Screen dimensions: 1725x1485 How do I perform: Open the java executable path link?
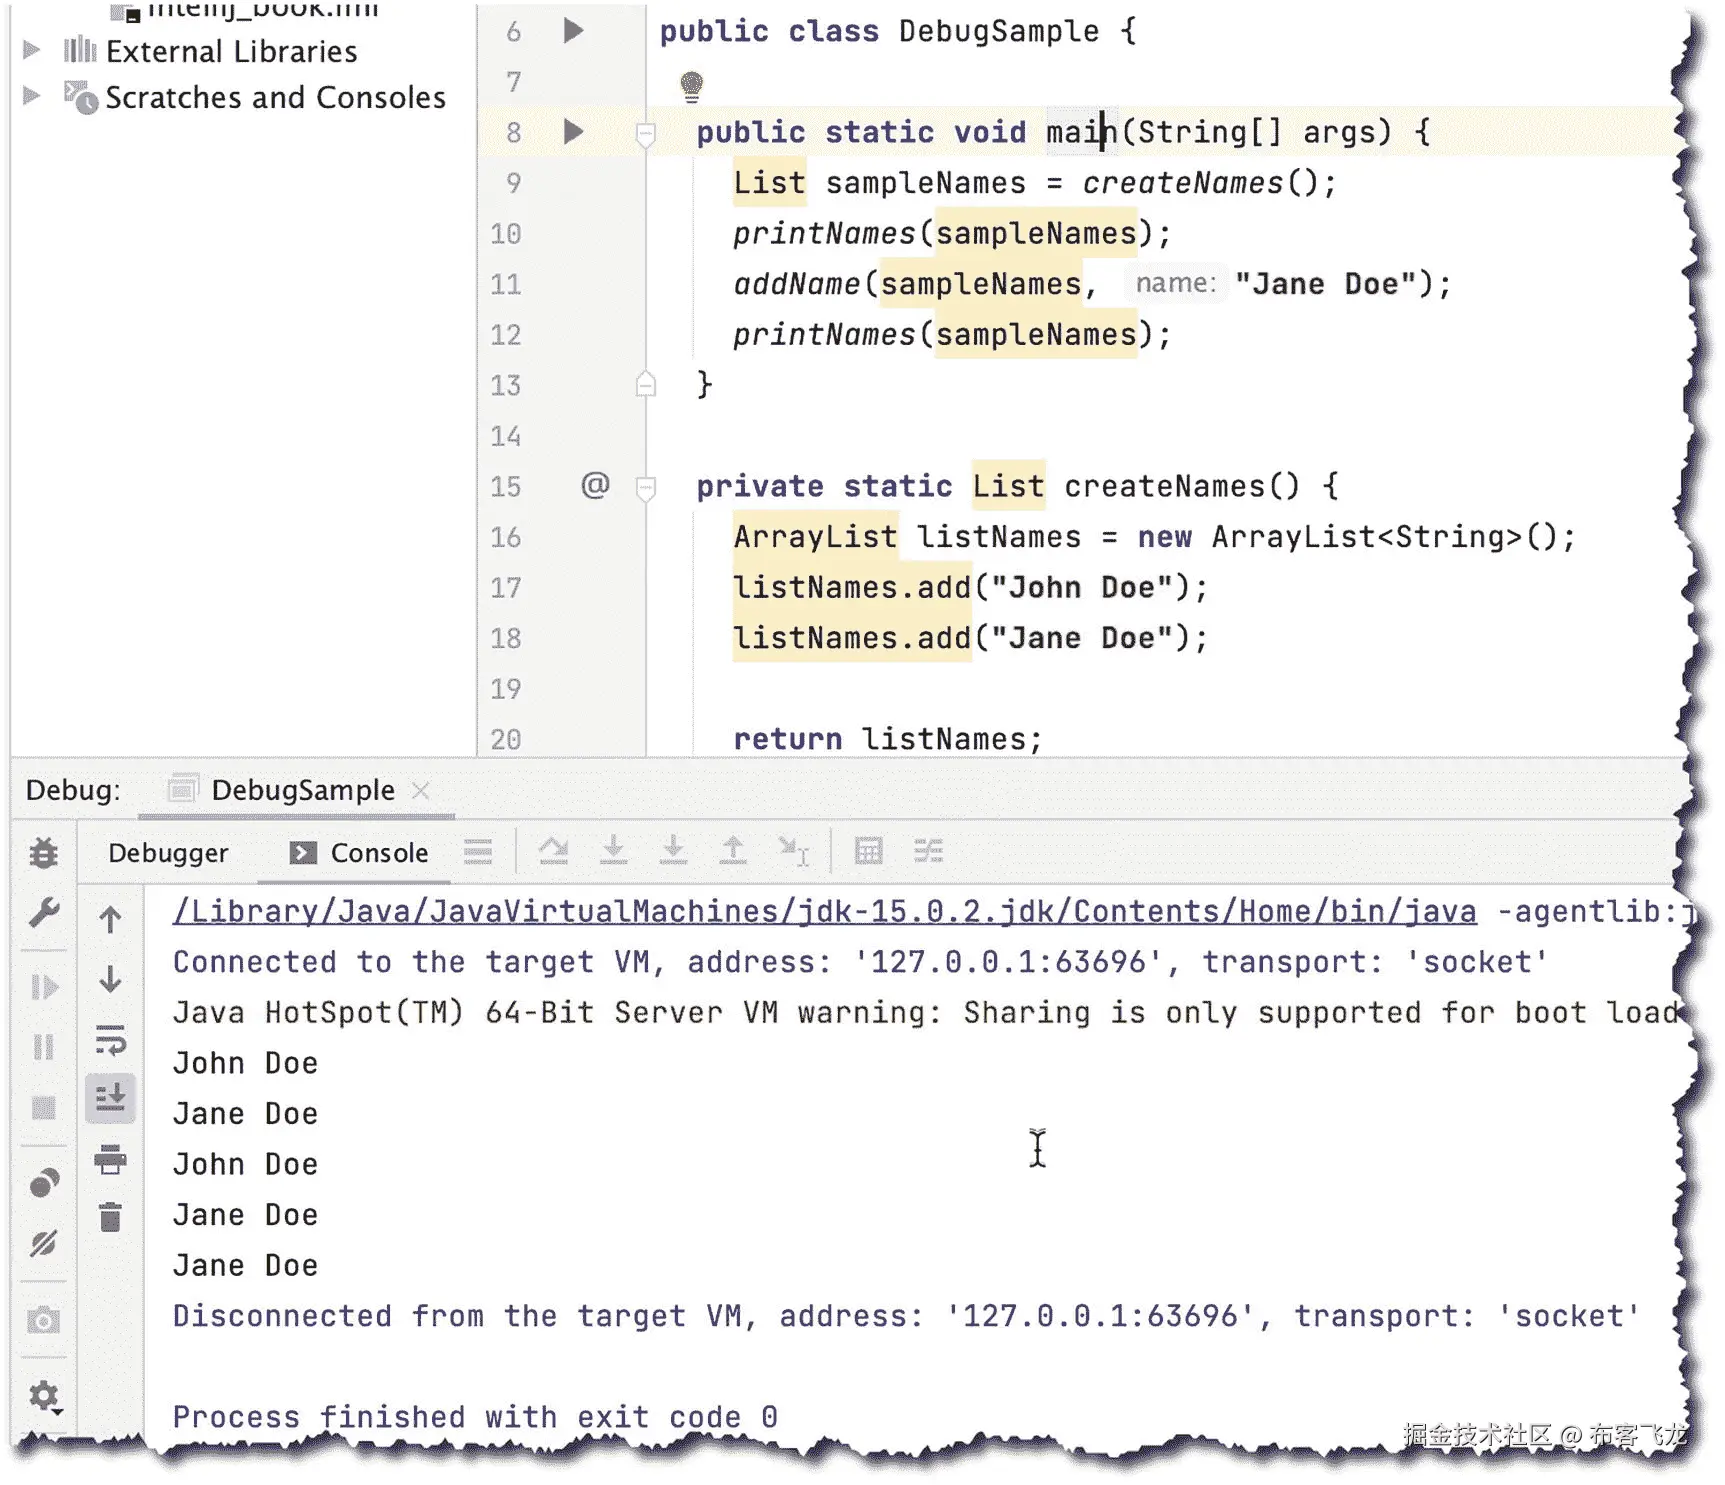824,912
